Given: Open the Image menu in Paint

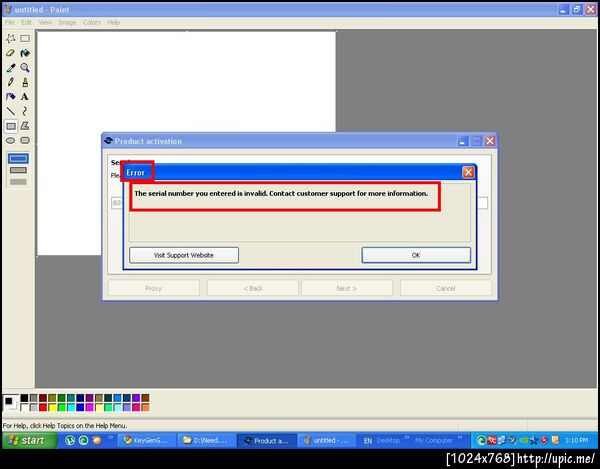Looking at the screenshot, I should coord(67,23).
